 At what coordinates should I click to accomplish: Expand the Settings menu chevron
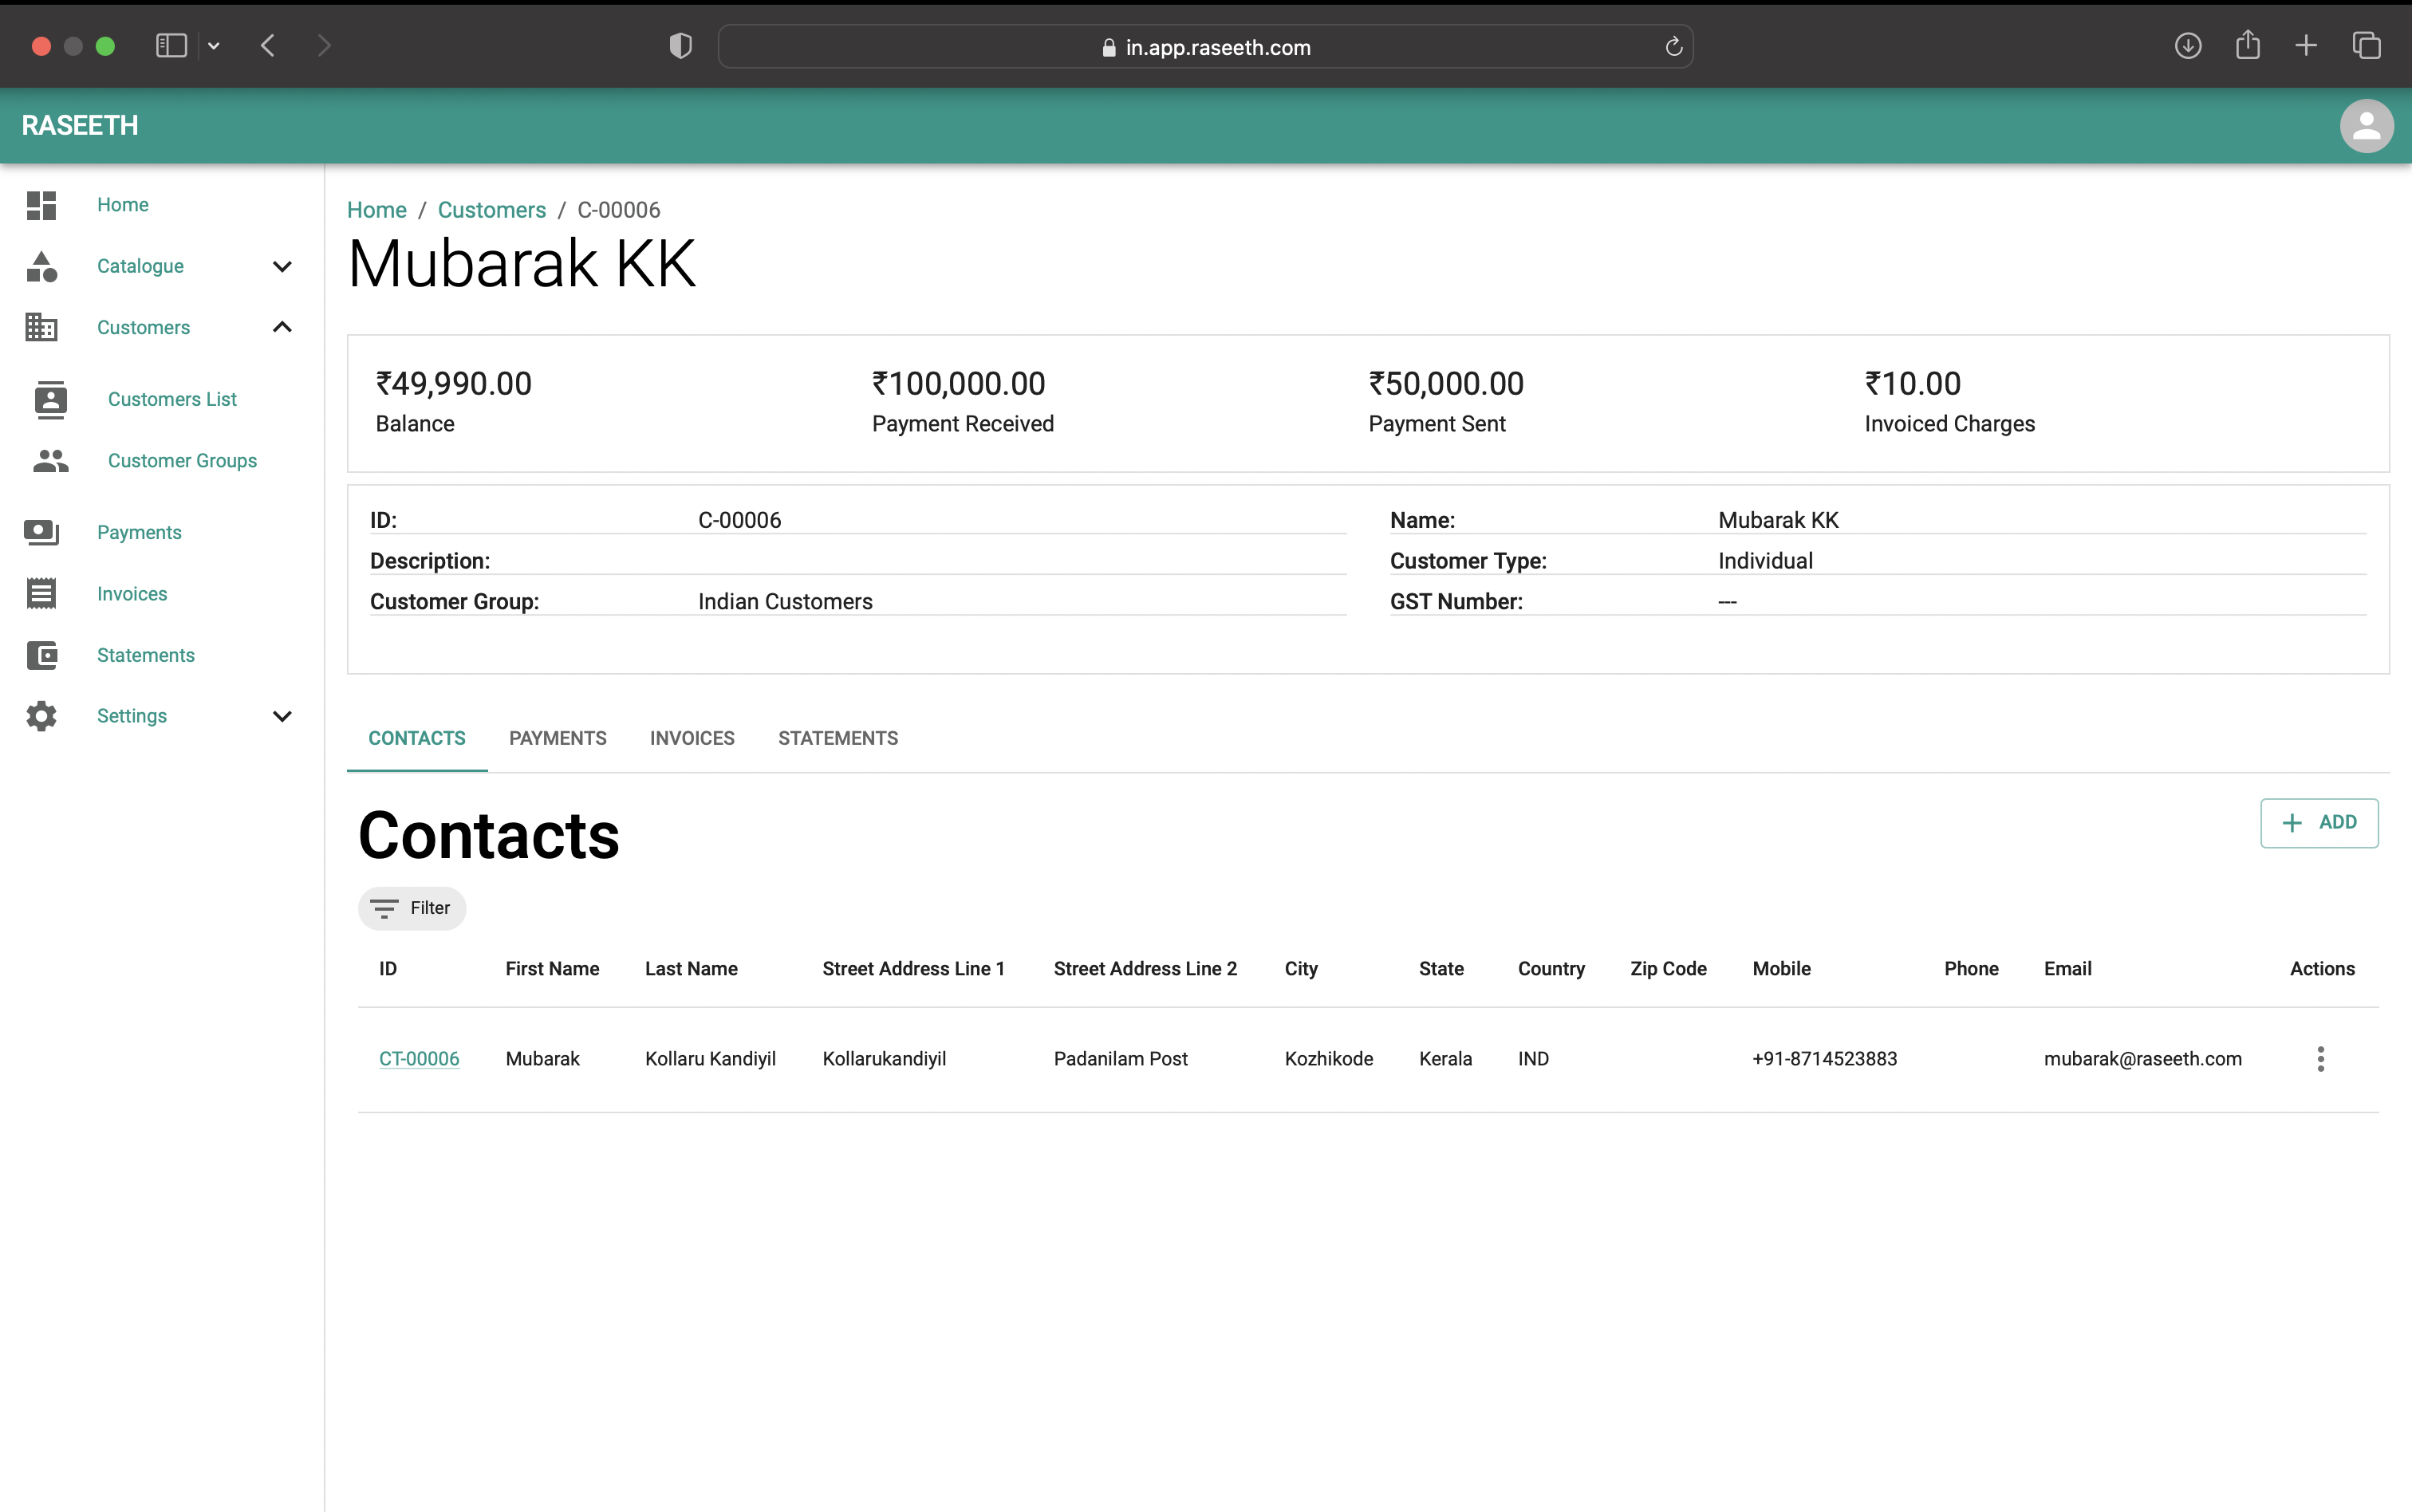coord(282,717)
